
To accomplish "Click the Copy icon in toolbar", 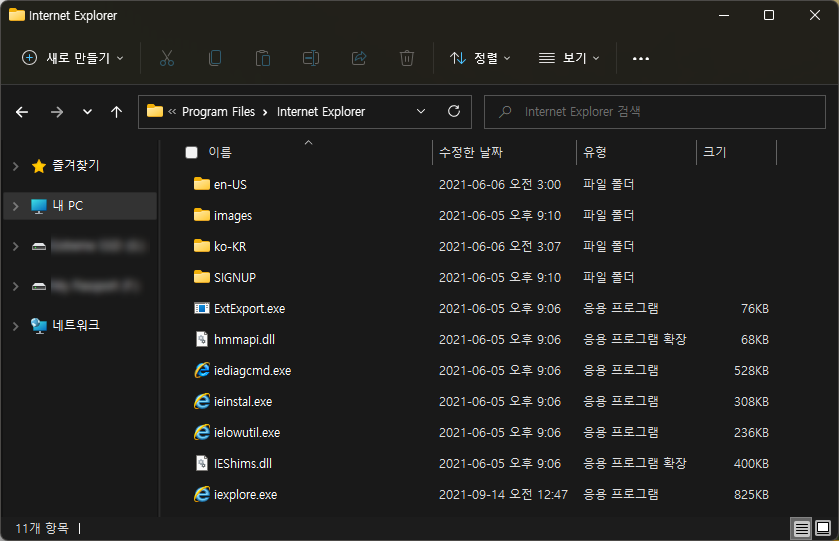I will 215,58.
